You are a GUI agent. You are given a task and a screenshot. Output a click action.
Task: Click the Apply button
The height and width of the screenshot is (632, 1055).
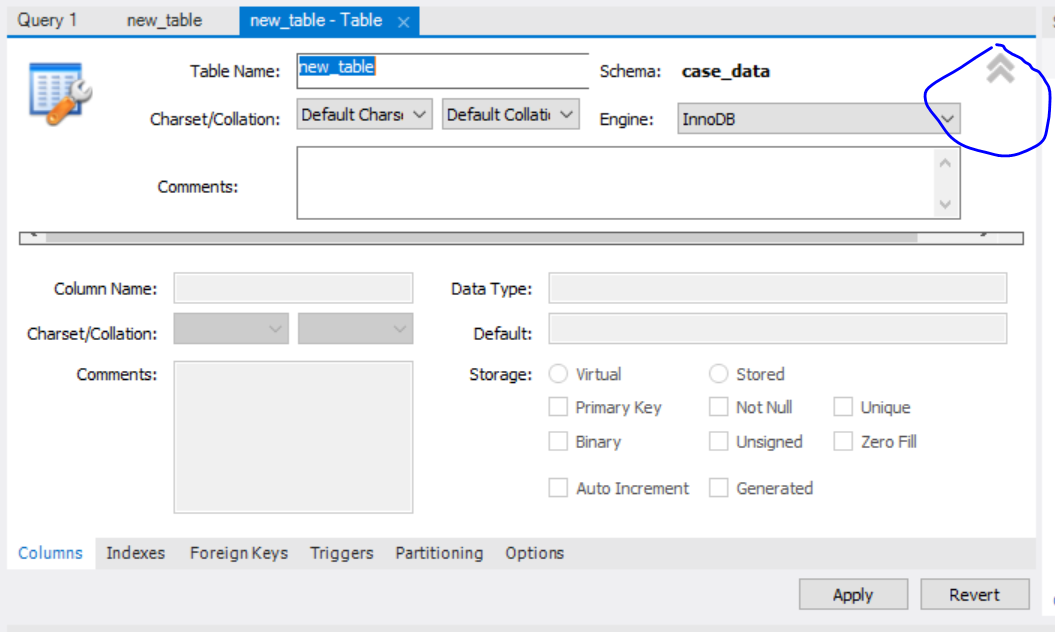pyautogui.click(x=853, y=594)
